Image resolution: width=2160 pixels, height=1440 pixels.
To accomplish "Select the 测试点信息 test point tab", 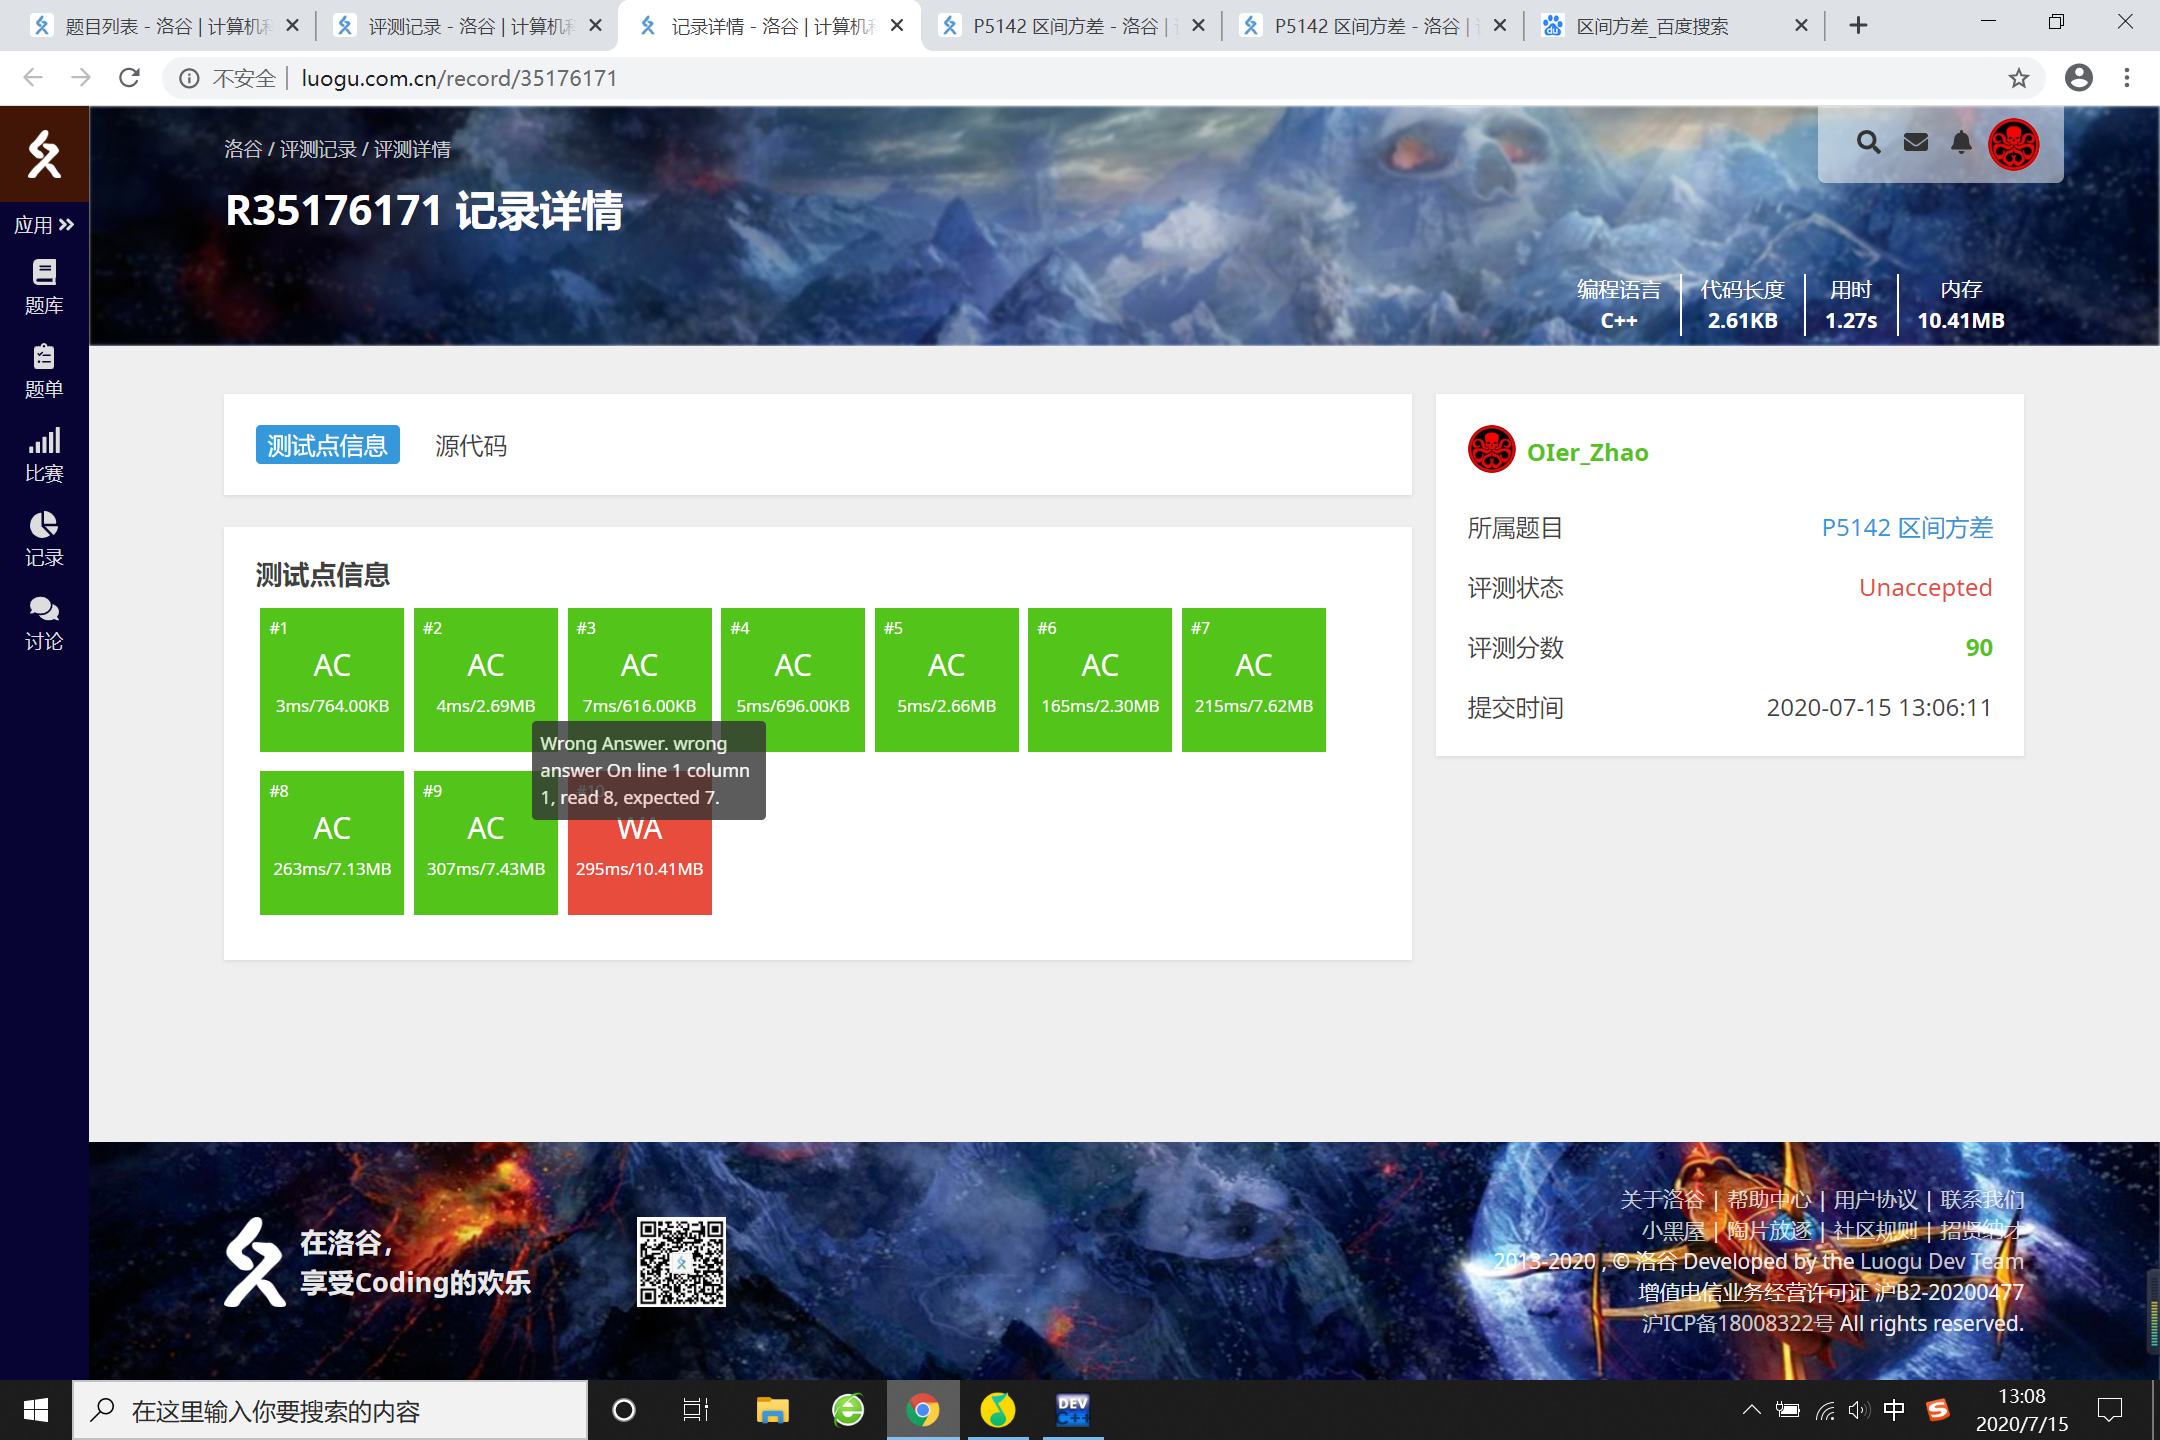I will click(x=327, y=446).
